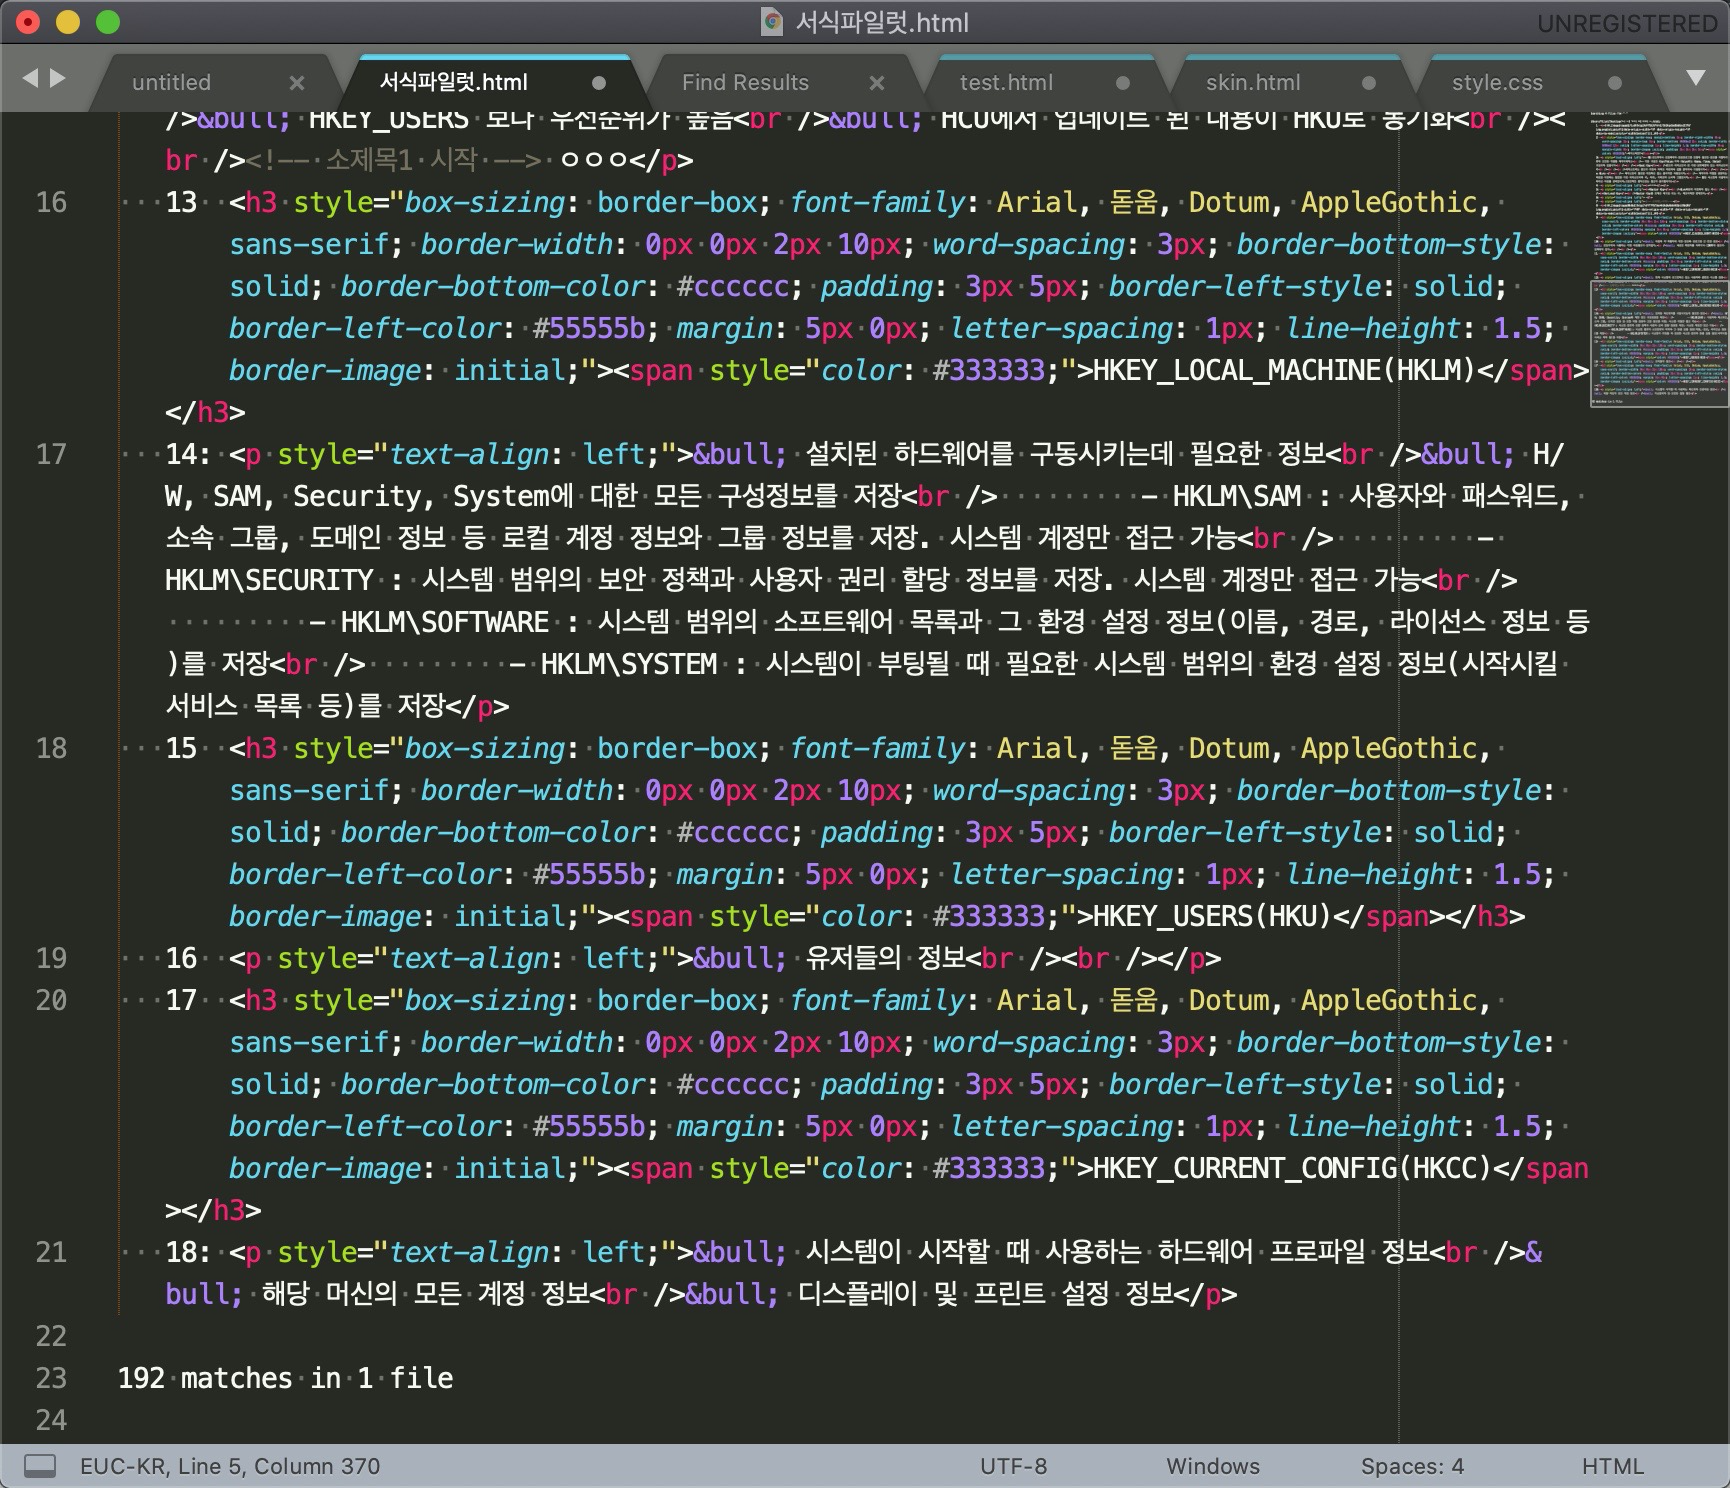This screenshot has height=1488, width=1730.
Task: Click HKEY_CURRENT_CONFIG(HKCC) text in code
Action: click(x=1292, y=1168)
